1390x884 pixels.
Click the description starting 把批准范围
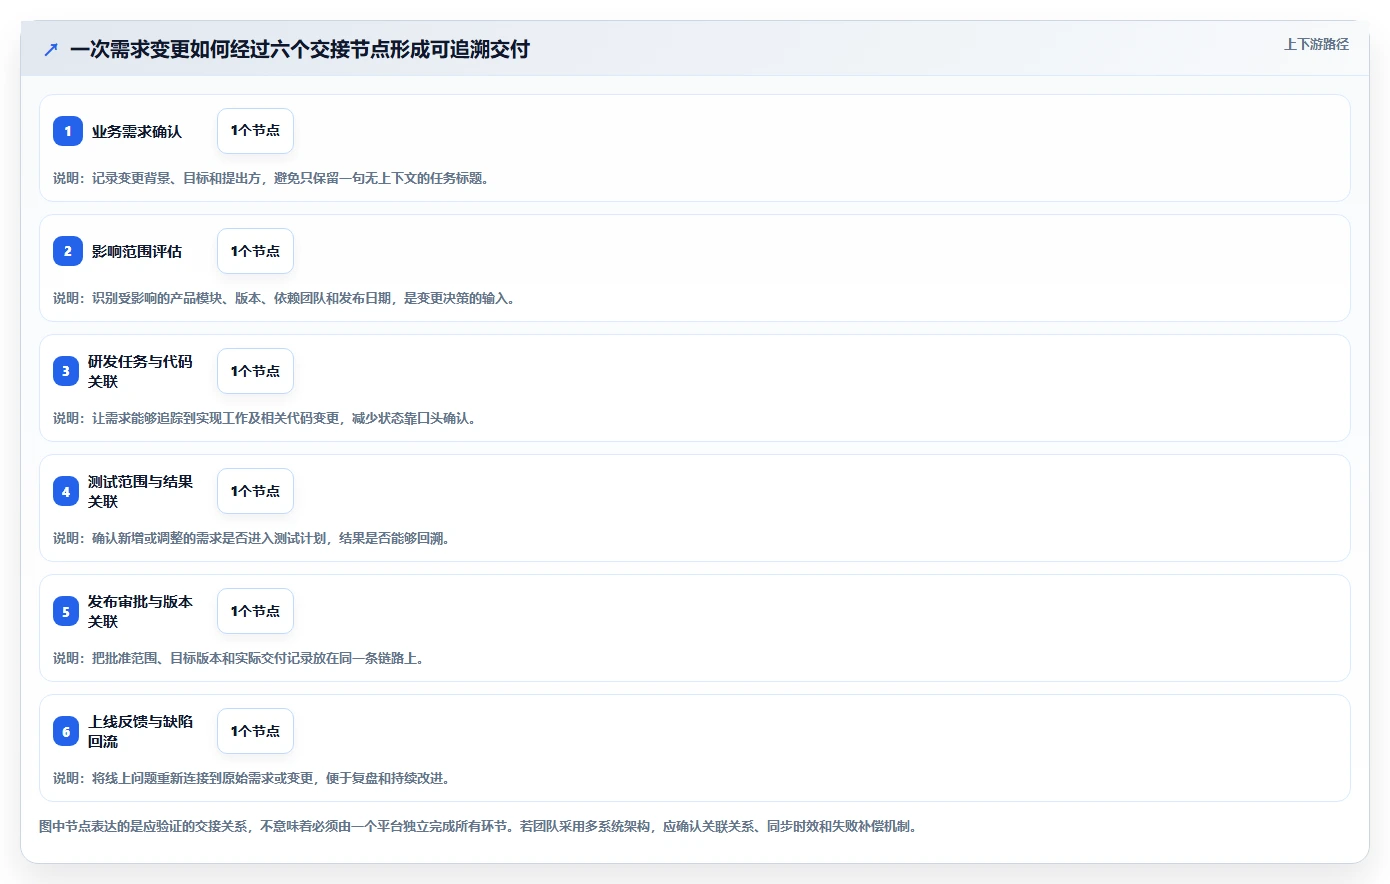click(x=239, y=658)
